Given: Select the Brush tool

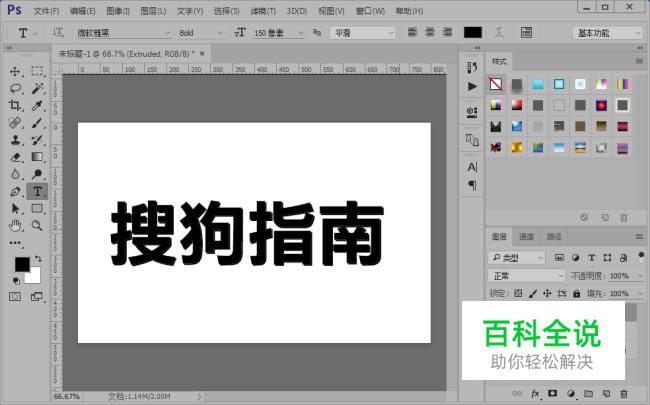Looking at the screenshot, I should pos(37,123).
